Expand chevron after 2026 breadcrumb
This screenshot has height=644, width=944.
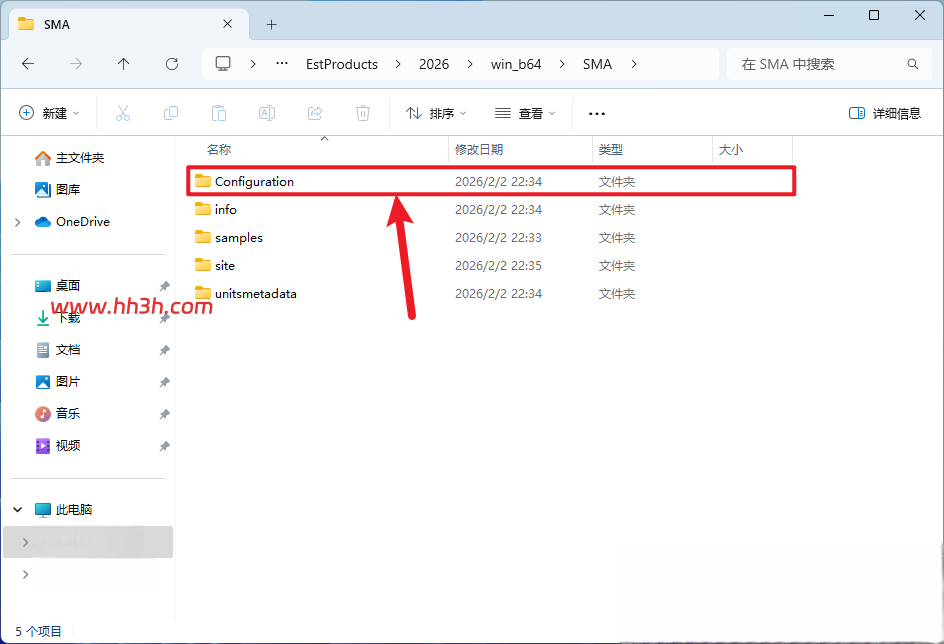click(x=470, y=64)
